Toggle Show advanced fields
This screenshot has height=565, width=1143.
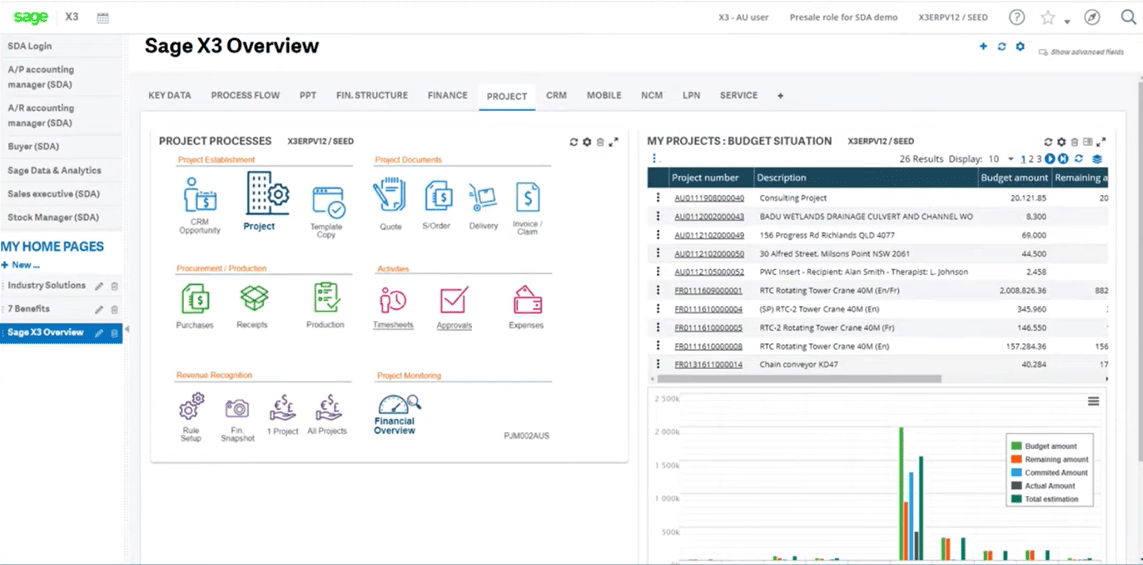pyautogui.click(x=1081, y=52)
